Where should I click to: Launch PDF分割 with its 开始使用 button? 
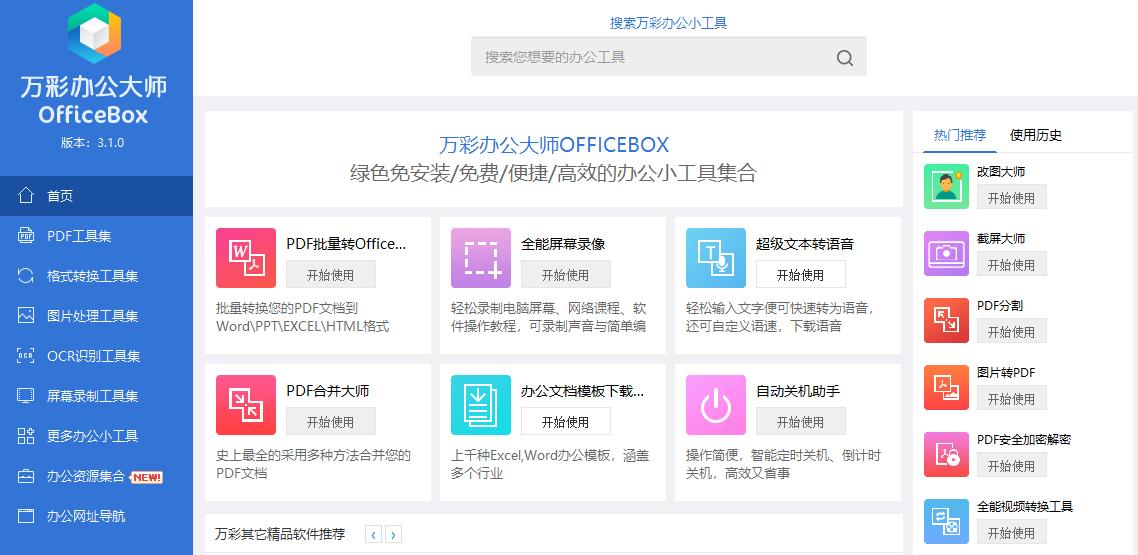point(1012,332)
